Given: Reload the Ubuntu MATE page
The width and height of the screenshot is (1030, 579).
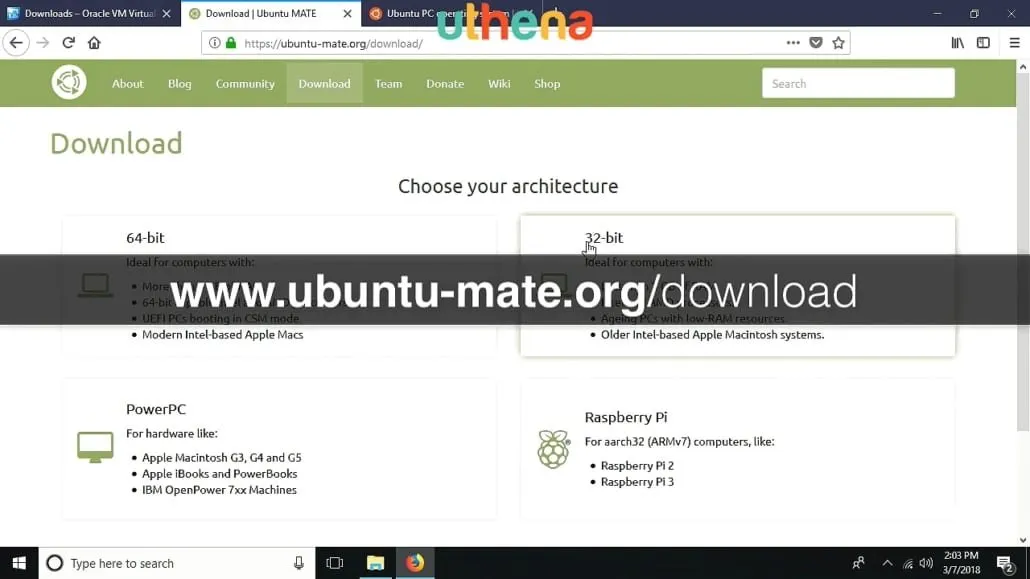Looking at the screenshot, I should click(x=68, y=43).
